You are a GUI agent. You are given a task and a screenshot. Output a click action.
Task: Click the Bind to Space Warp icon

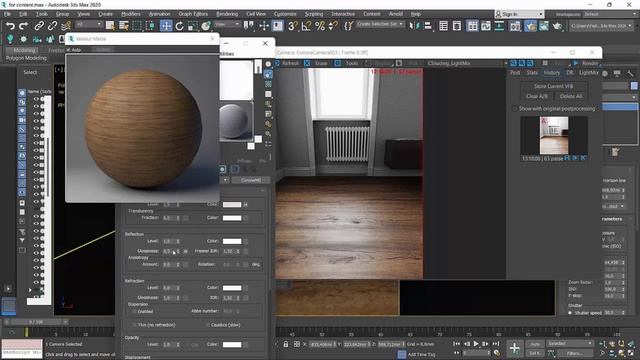click(x=66, y=26)
